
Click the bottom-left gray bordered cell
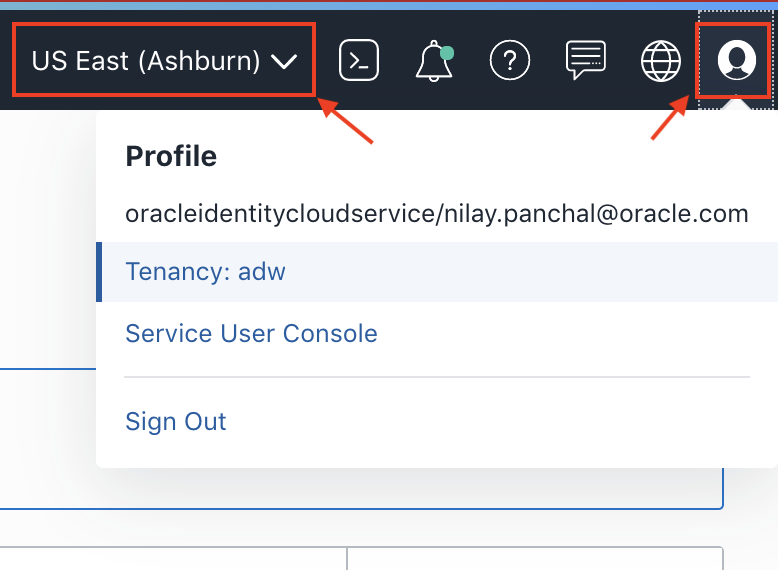pyautogui.click(x=170, y=559)
